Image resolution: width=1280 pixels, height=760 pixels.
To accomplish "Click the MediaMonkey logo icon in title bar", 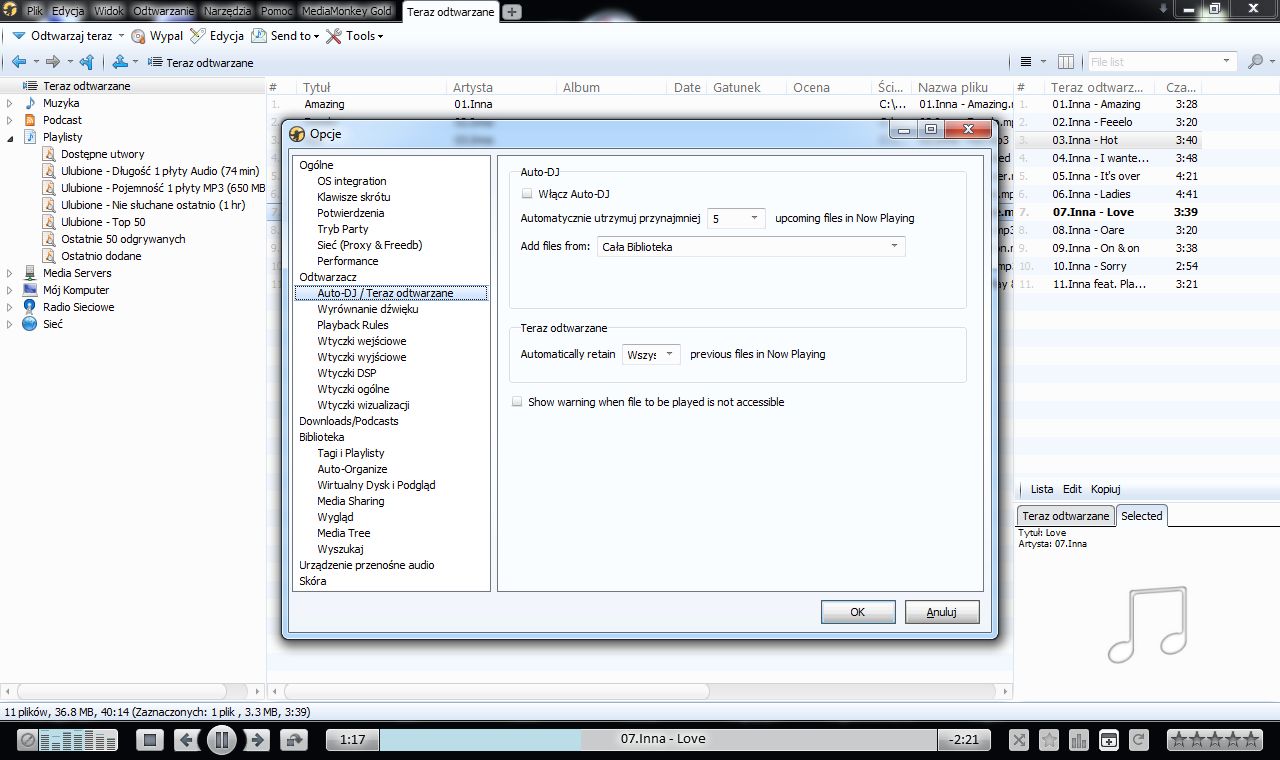I will (10, 11).
